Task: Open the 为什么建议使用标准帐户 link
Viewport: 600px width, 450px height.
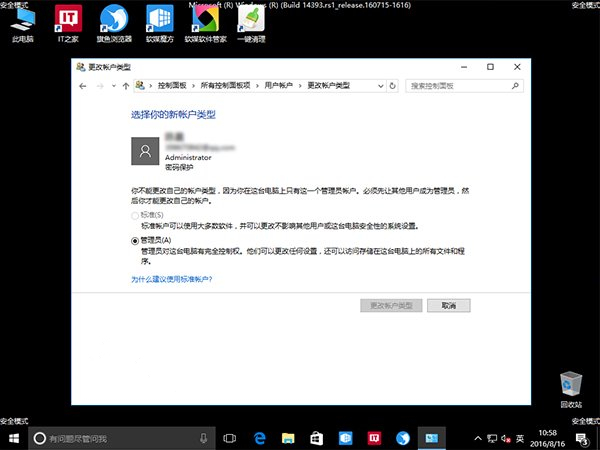Action: [171, 280]
